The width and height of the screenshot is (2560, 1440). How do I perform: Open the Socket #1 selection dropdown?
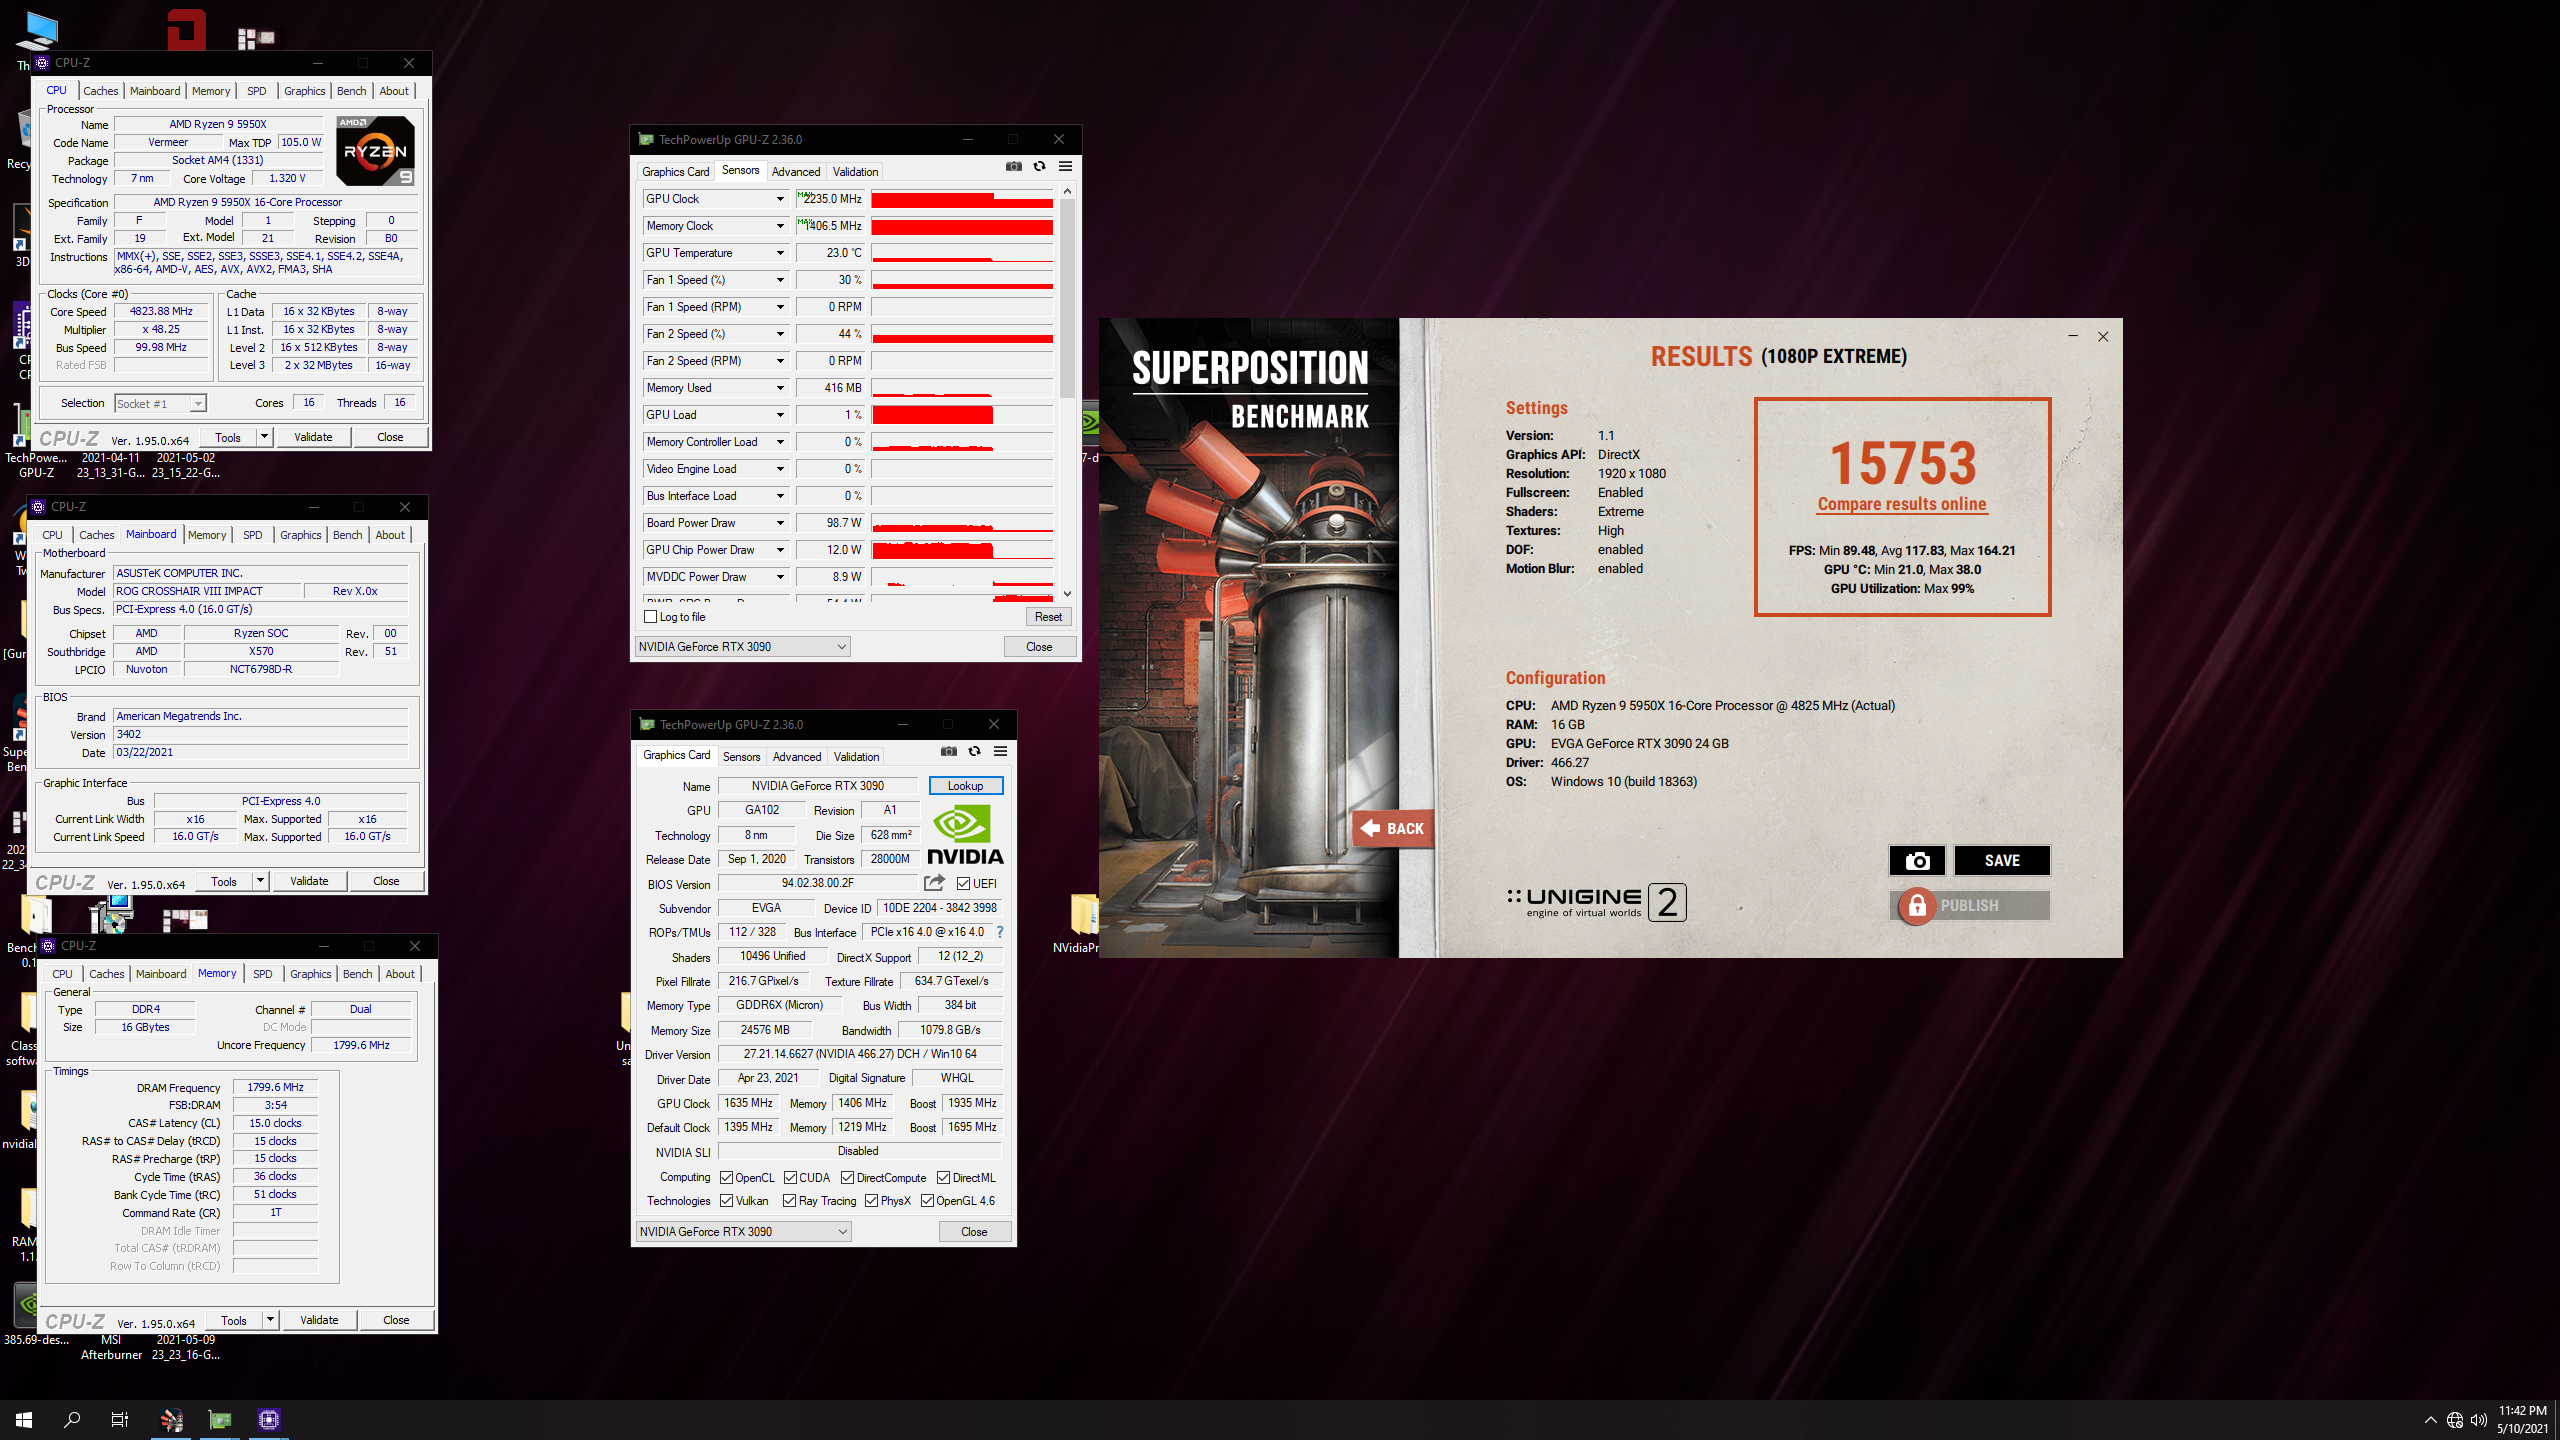click(160, 404)
